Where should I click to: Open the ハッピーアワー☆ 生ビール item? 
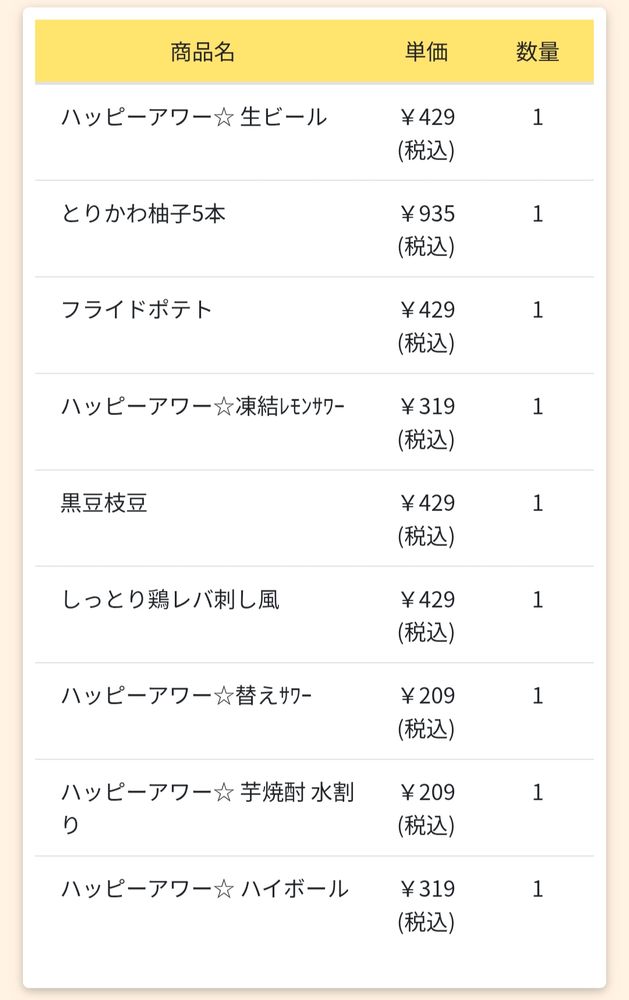pos(194,117)
